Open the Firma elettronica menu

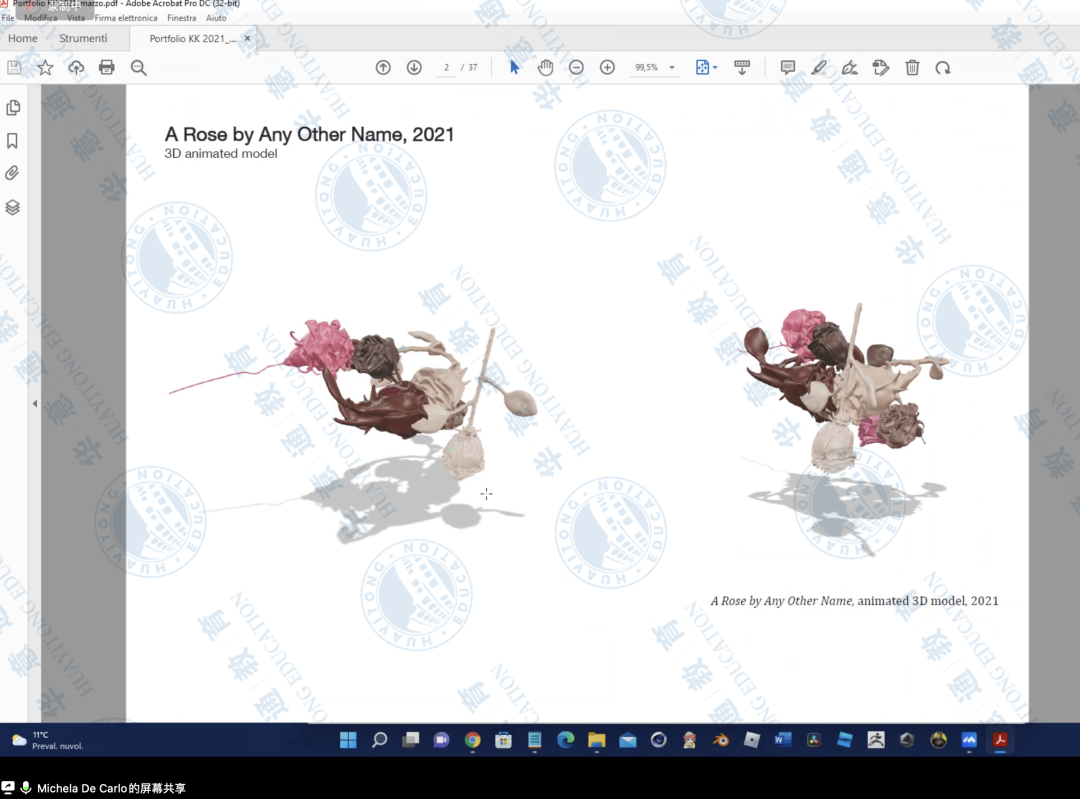125,18
